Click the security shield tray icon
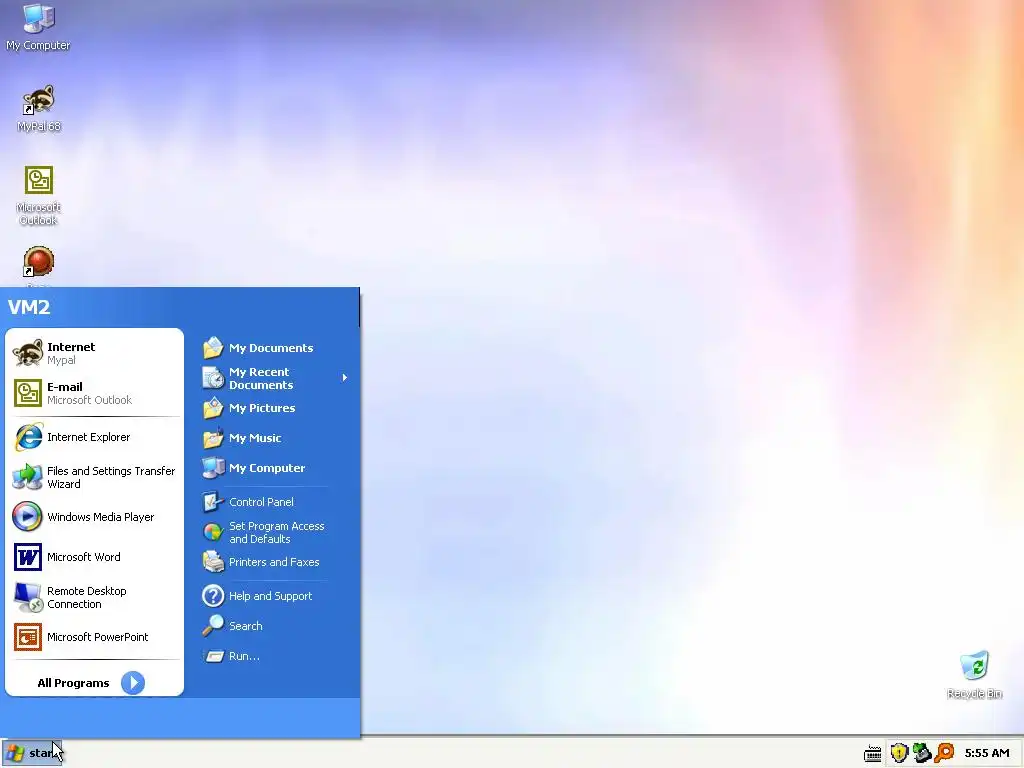This screenshot has height=768, width=1024. point(899,753)
